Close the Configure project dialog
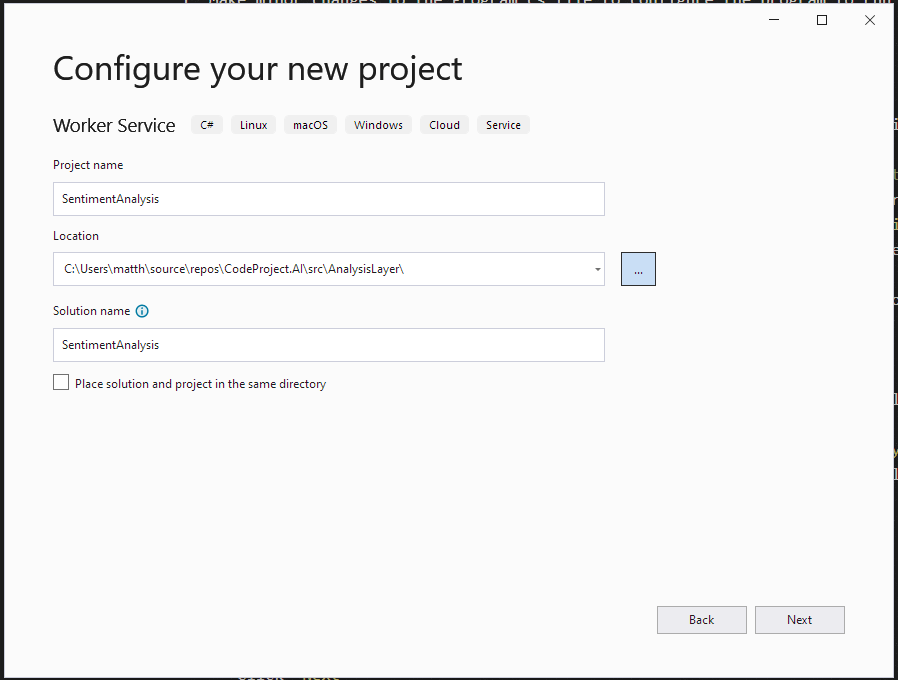898x680 pixels. pyautogui.click(x=869, y=20)
